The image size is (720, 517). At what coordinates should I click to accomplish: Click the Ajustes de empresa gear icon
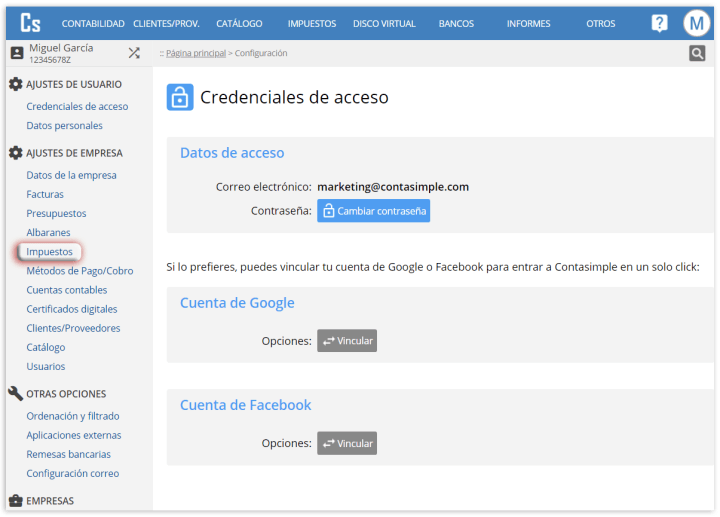tap(16, 153)
